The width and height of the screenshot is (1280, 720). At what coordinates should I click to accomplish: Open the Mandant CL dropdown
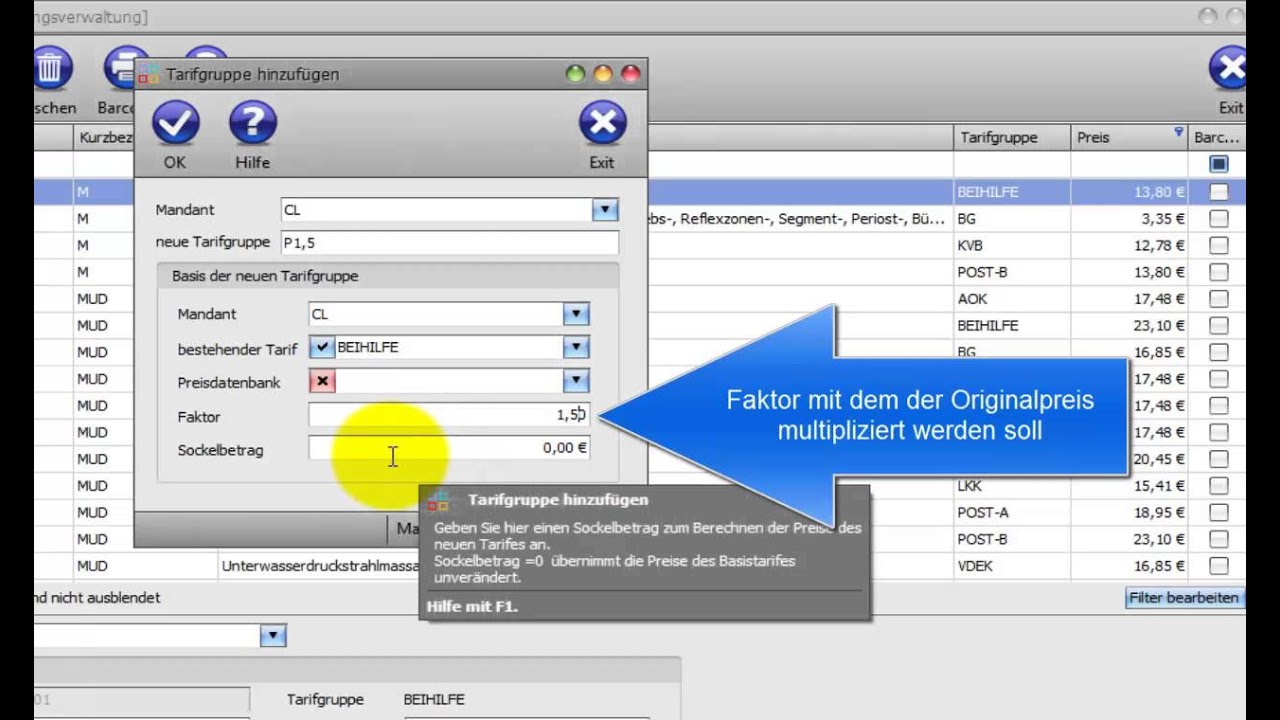click(x=603, y=210)
